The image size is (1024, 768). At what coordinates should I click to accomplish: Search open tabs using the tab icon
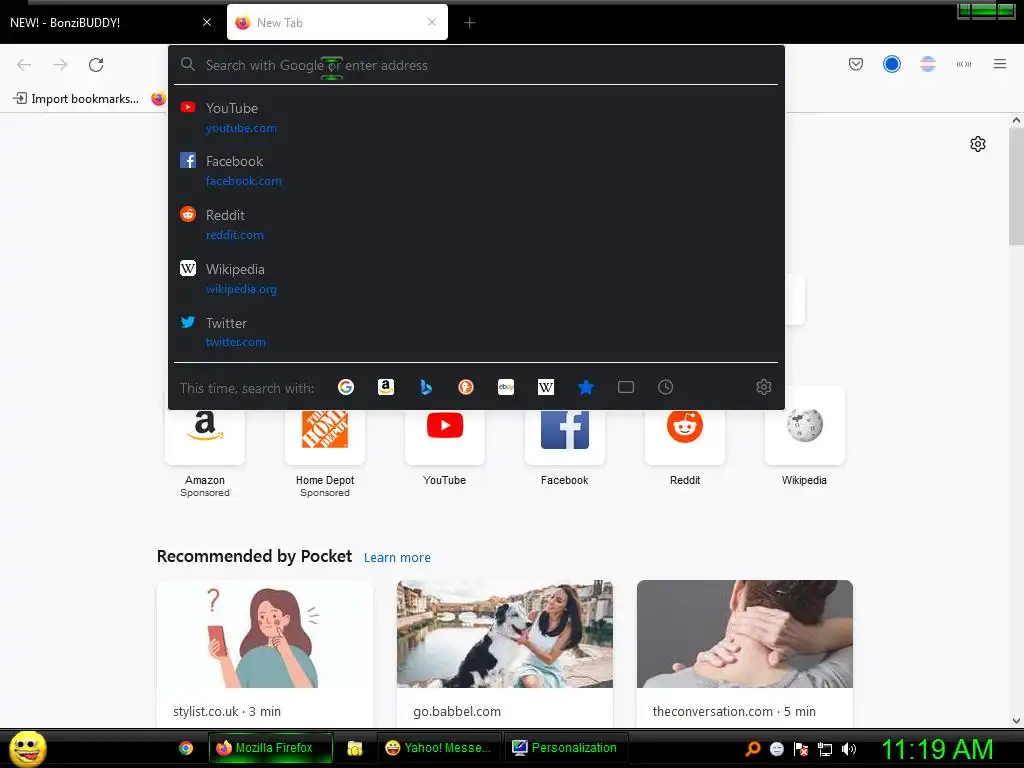[x=626, y=387]
